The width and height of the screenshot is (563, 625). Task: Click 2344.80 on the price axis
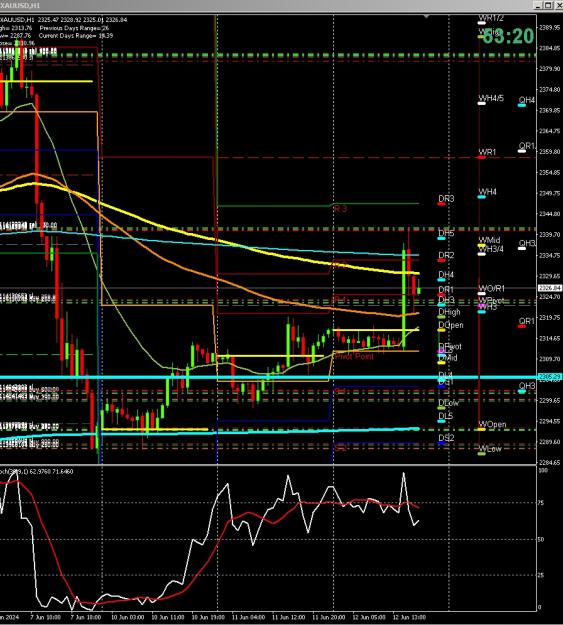tap(549, 214)
